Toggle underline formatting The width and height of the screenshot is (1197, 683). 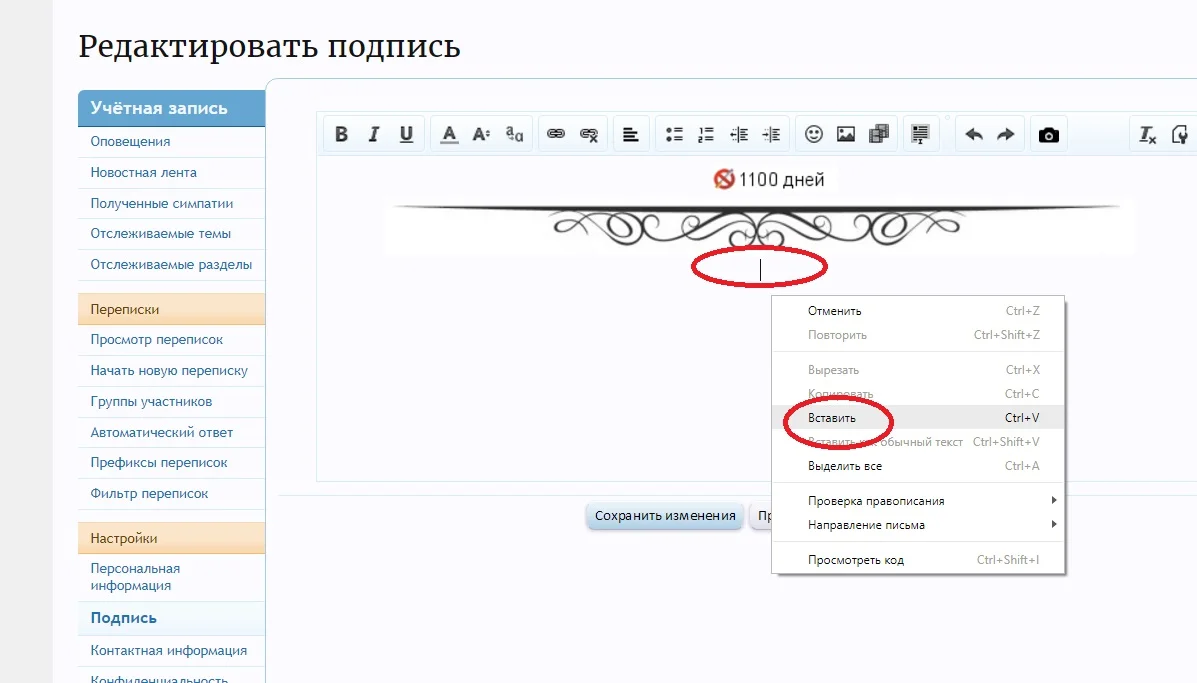click(x=406, y=133)
